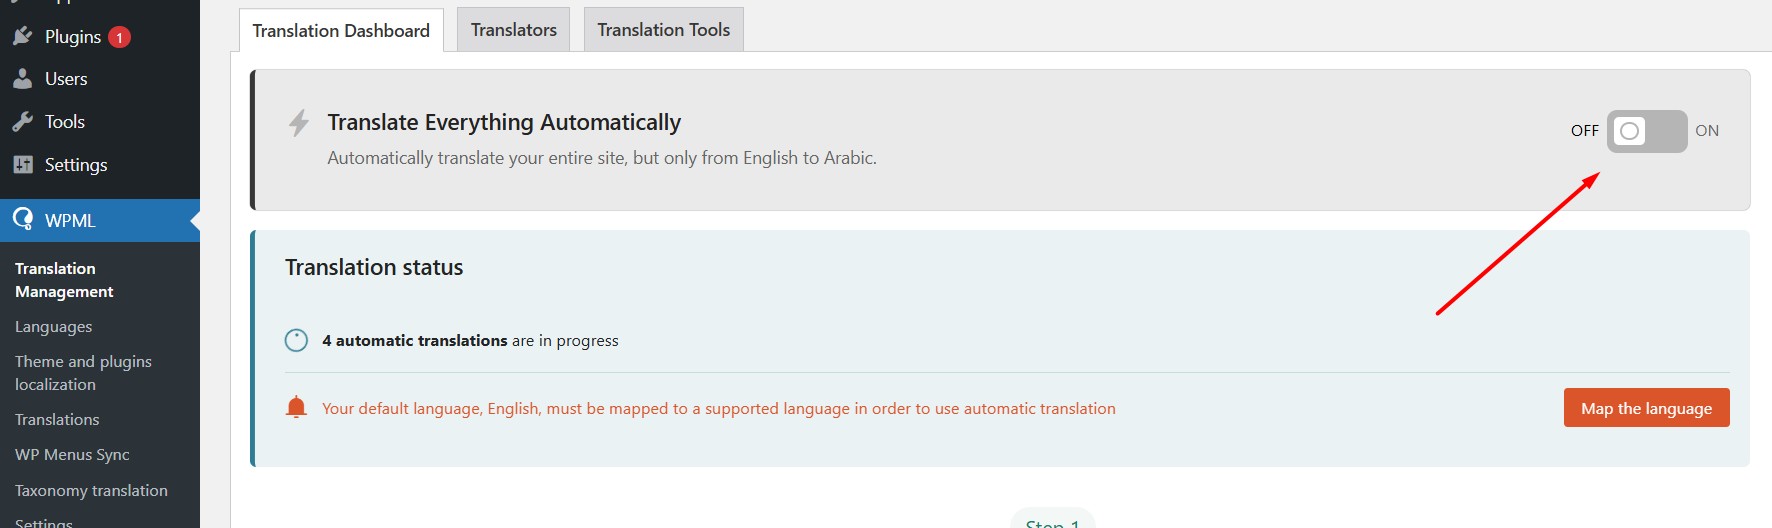The height and width of the screenshot is (528, 1772).
Task: Click the Plugins update badge showing 1
Action: tap(119, 38)
